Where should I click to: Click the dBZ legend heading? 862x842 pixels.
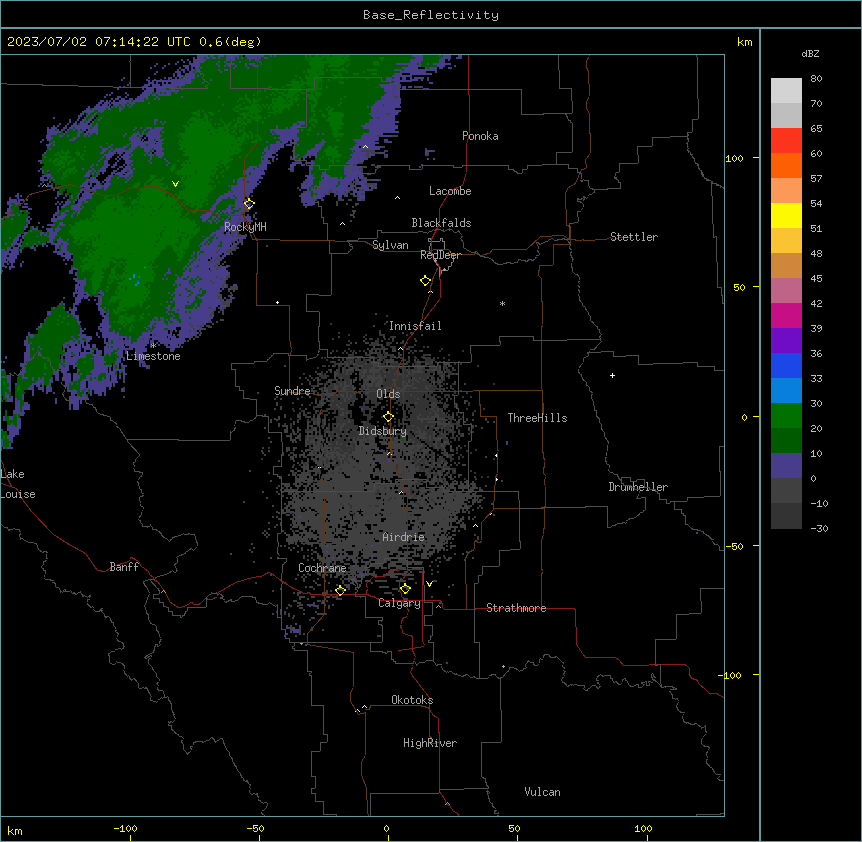tap(810, 54)
